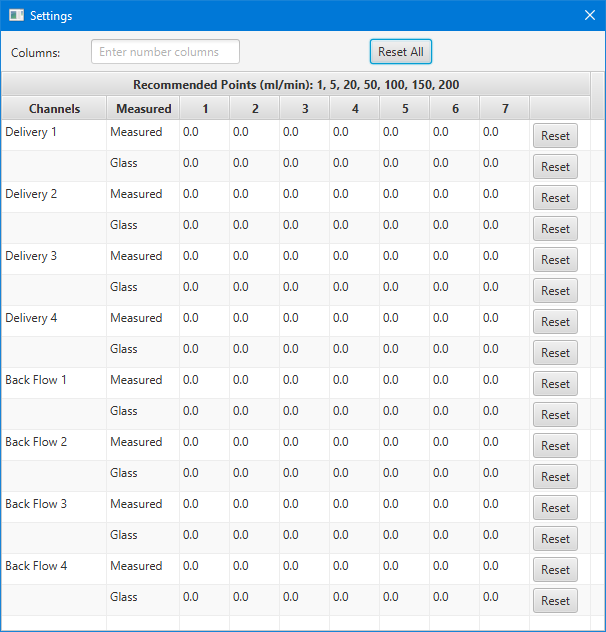Reset the Back Flow 1 Glass row
The image size is (606, 632).
point(555,415)
